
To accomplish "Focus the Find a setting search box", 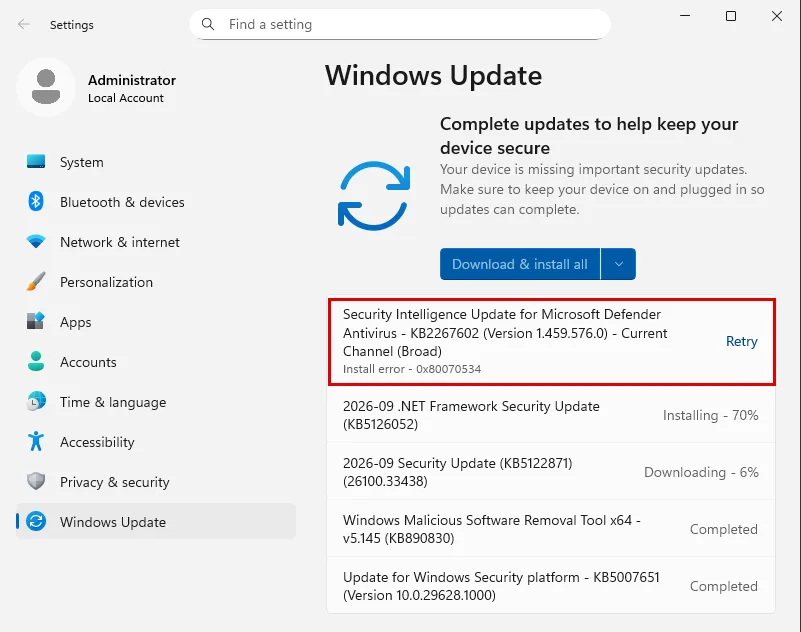I will point(400,24).
